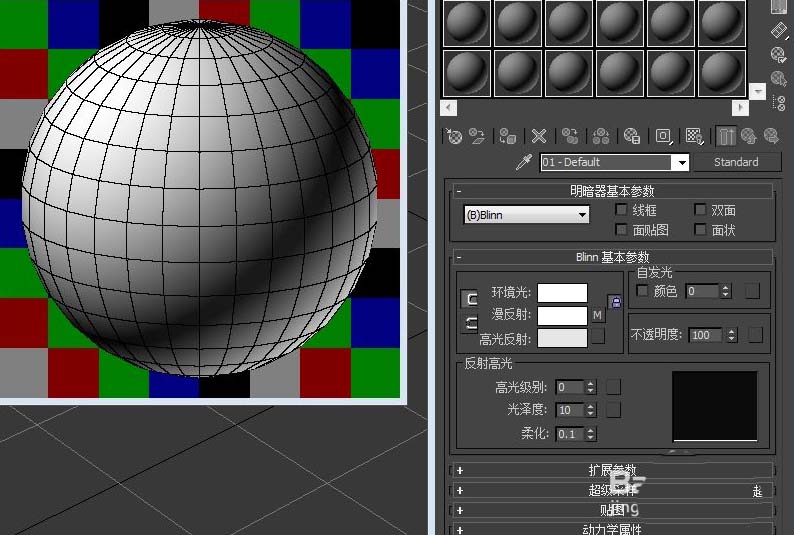Screen dimensions: 794x535
Task: Click map button beside 不透明度 value
Action: (x=755, y=335)
